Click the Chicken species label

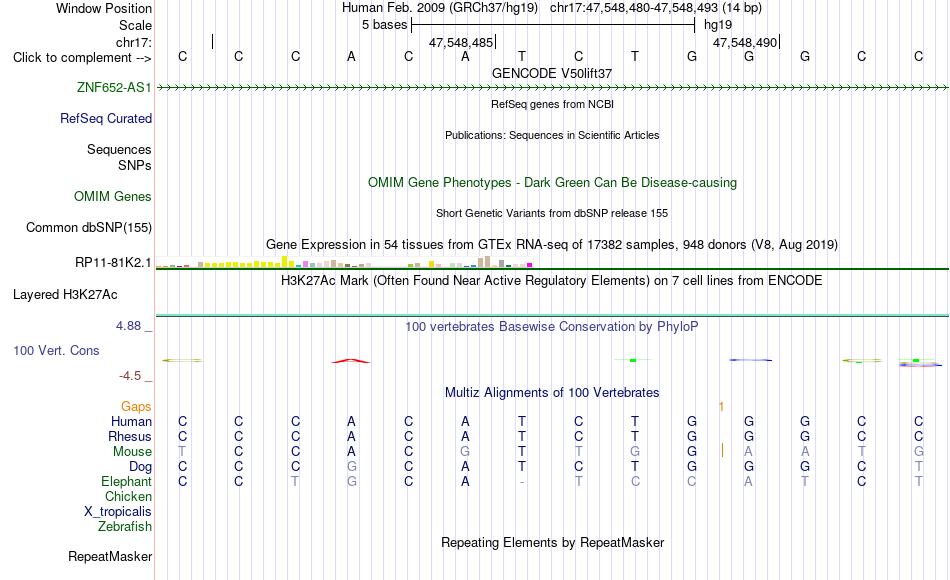[x=128, y=496]
